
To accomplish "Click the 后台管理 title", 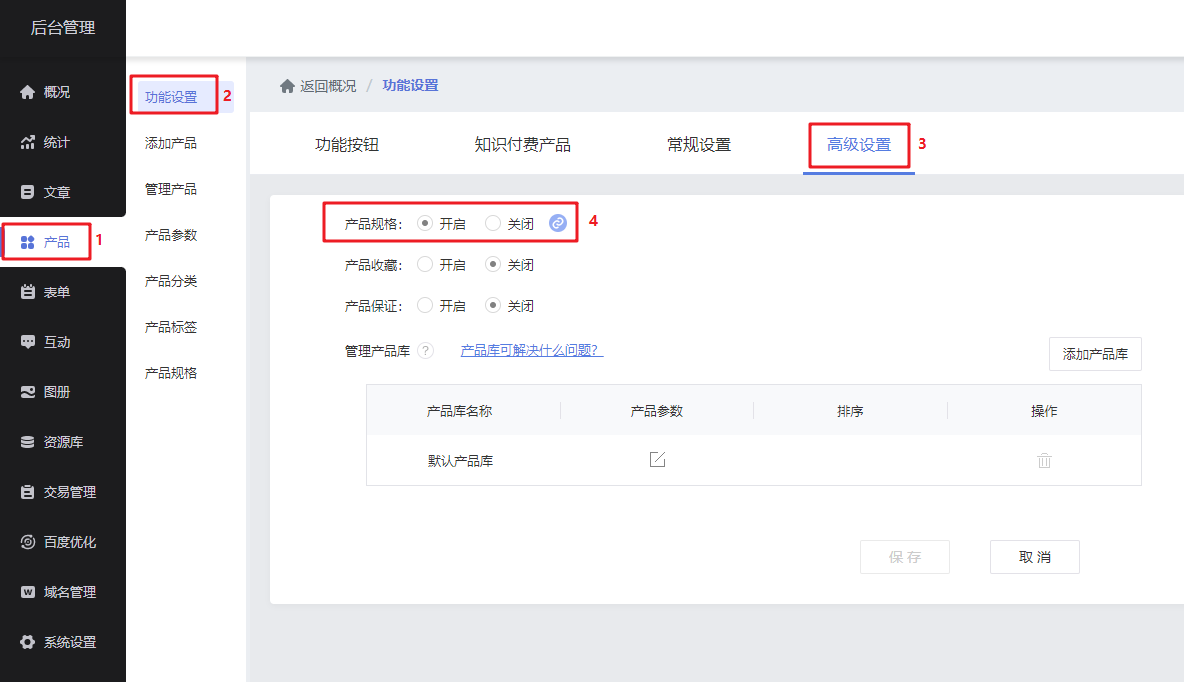I will click(x=63, y=28).
